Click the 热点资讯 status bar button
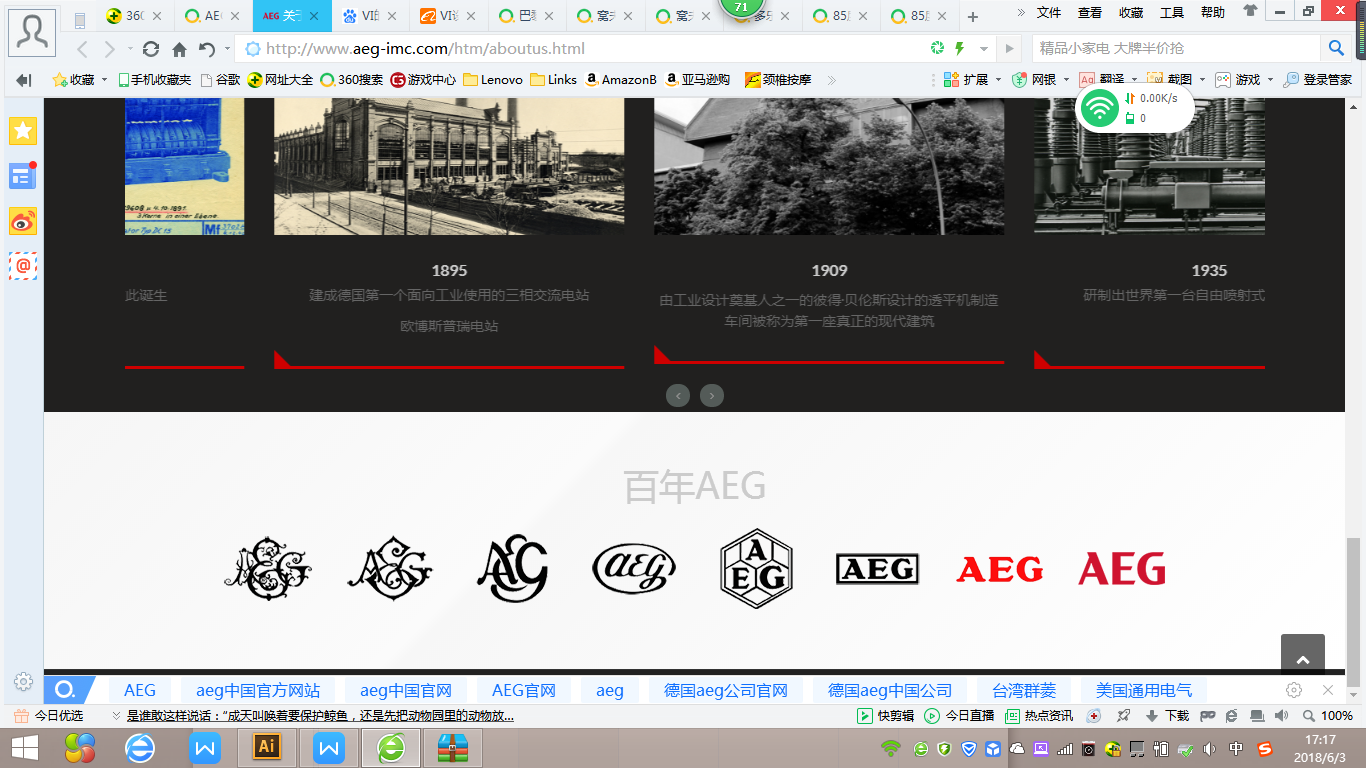Image resolution: width=1366 pixels, height=768 pixels. click(1039, 716)
